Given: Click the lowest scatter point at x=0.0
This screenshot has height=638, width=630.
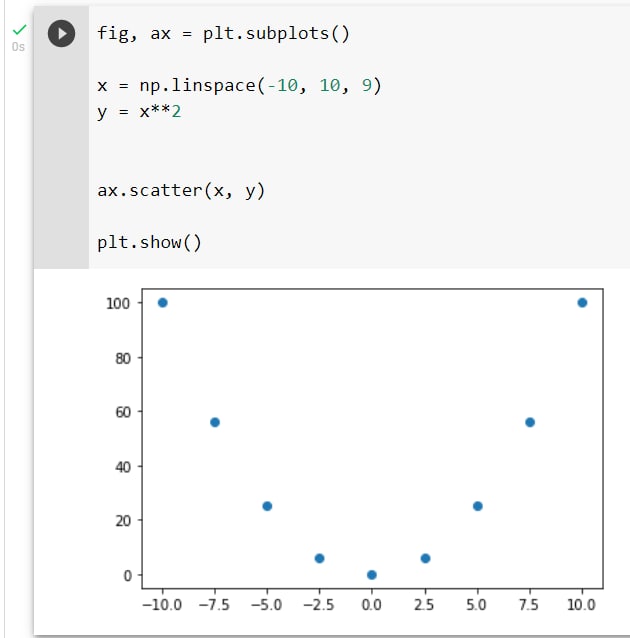Looking at the screenshot, I should (372, 575).
